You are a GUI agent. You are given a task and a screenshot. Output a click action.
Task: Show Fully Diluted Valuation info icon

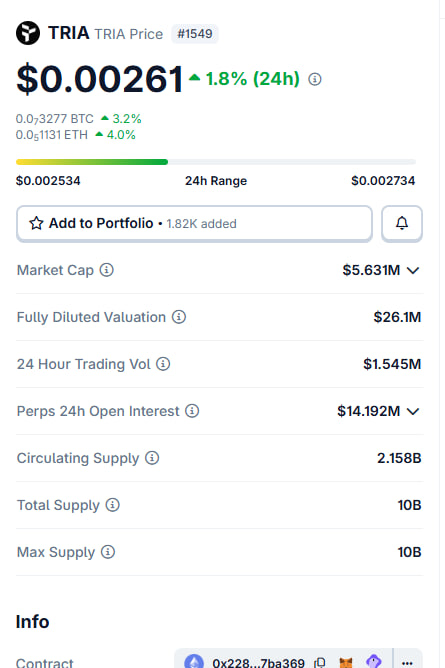179,317
